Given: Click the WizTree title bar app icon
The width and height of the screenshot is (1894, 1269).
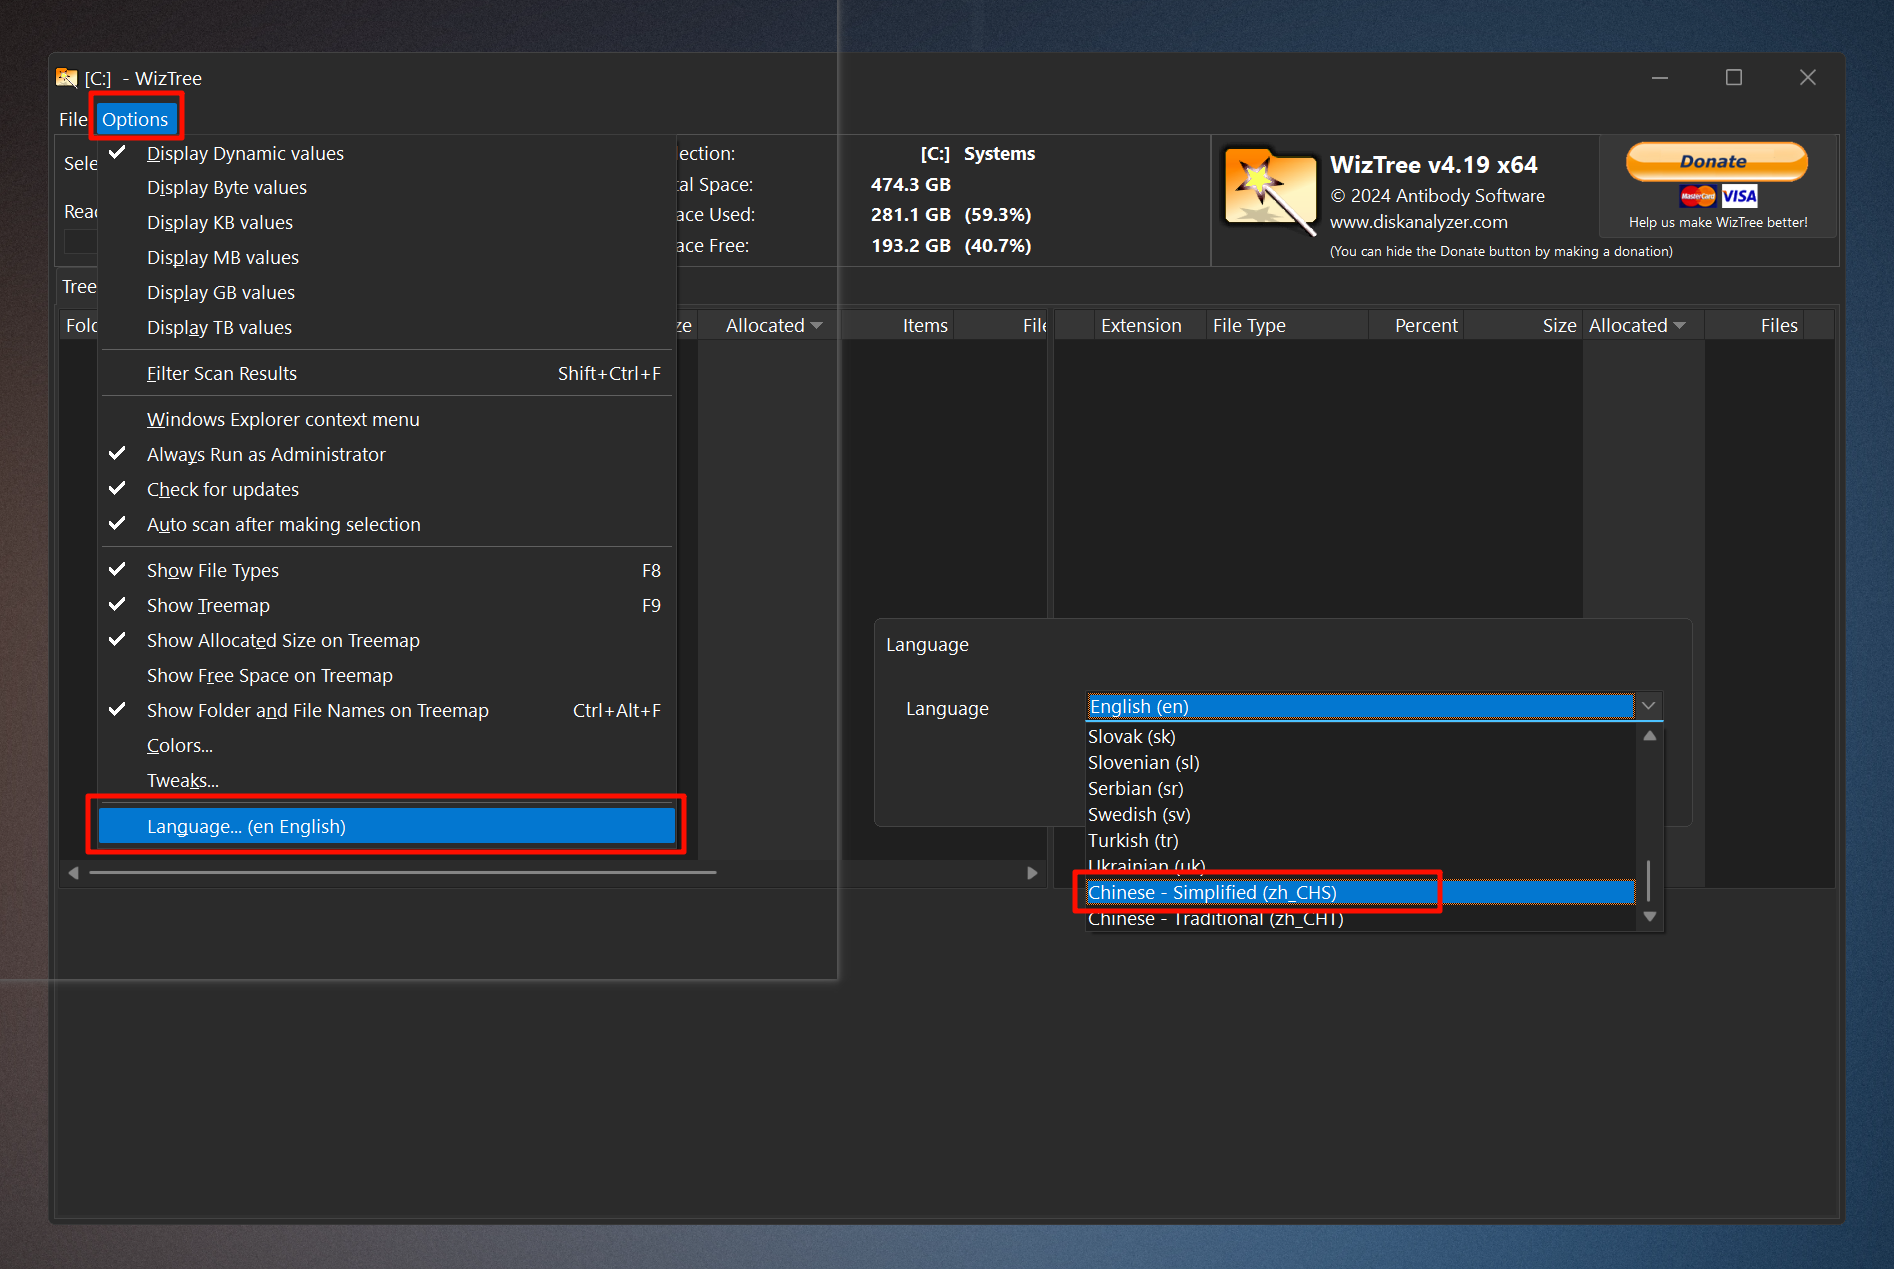Looking at the screenshot, I should [x=67, y=78].
